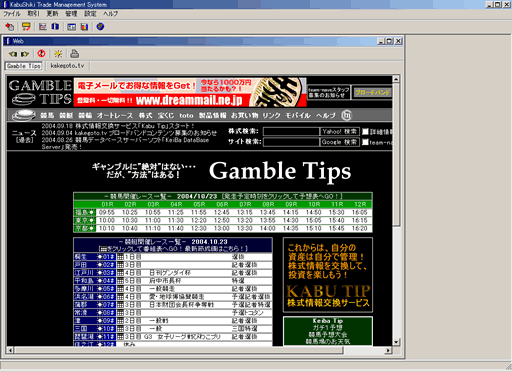
Task: Tick the checkbox beside the Yahoo! search button
Action: pos(365,132)
